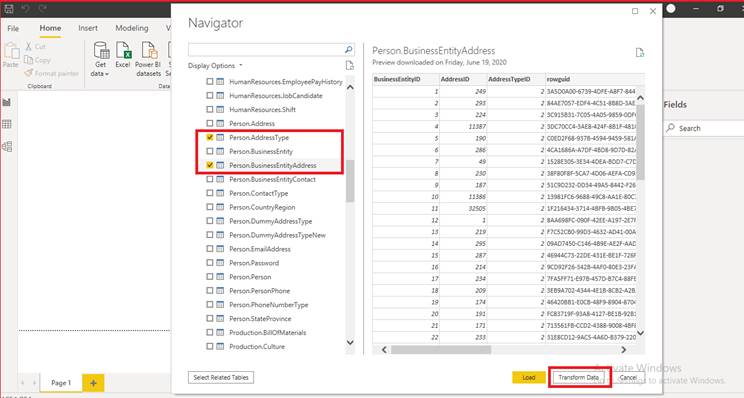Click the Navigator search input field
The width and height of the screenshot is (744, 398).
[x=266, y=49]
